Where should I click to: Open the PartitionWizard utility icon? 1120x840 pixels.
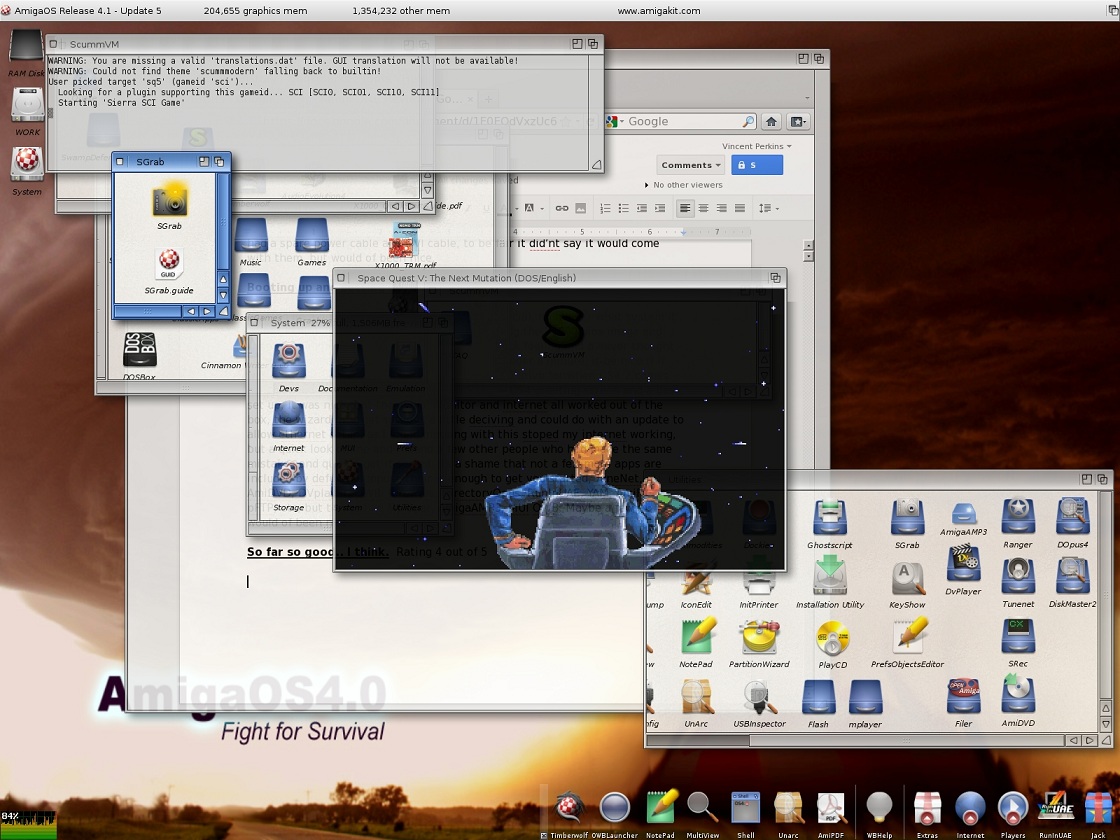click(x=759, y=638)
